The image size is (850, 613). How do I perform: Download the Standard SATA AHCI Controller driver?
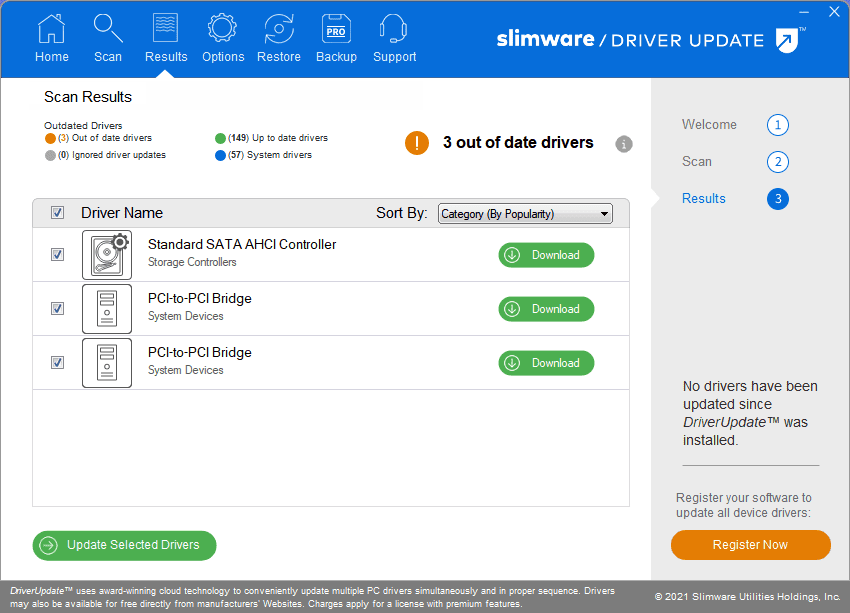click(x=546, y=255)
